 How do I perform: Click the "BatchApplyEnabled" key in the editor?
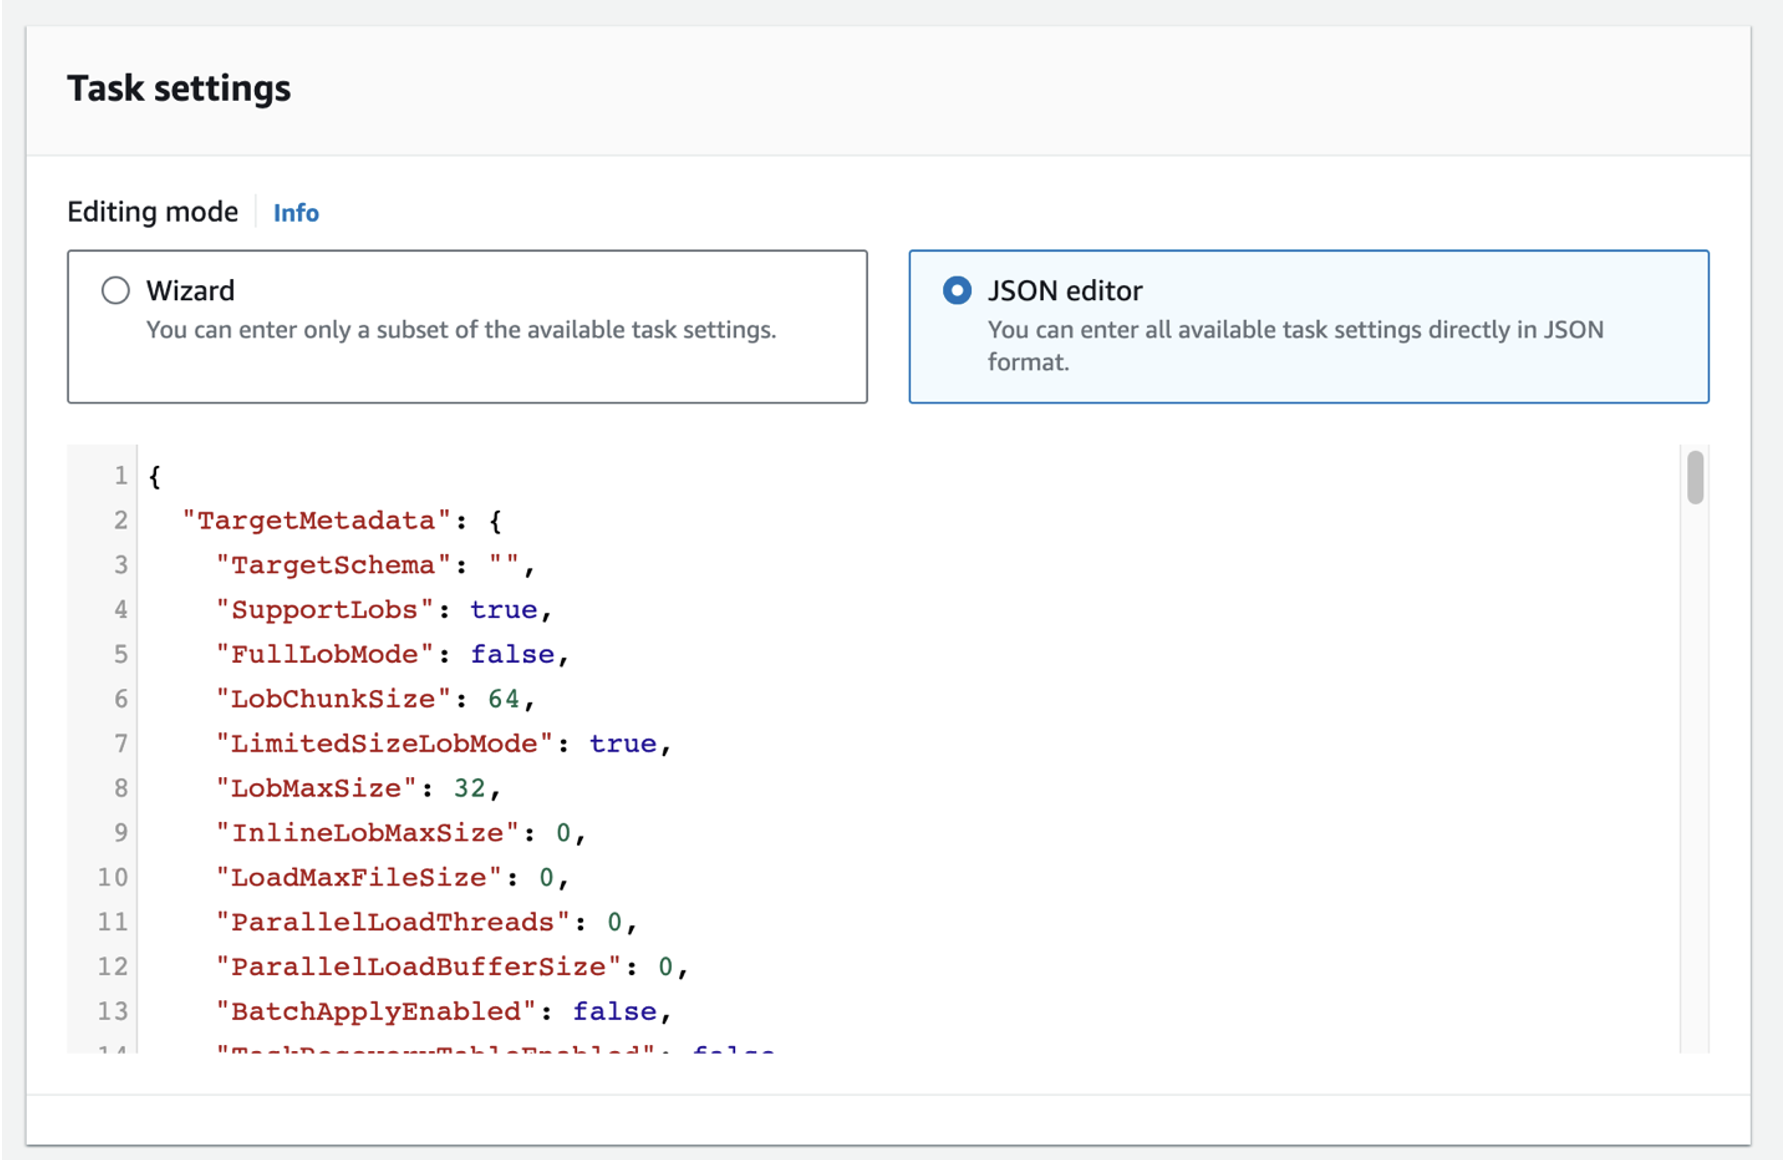tap(376, 1012)
